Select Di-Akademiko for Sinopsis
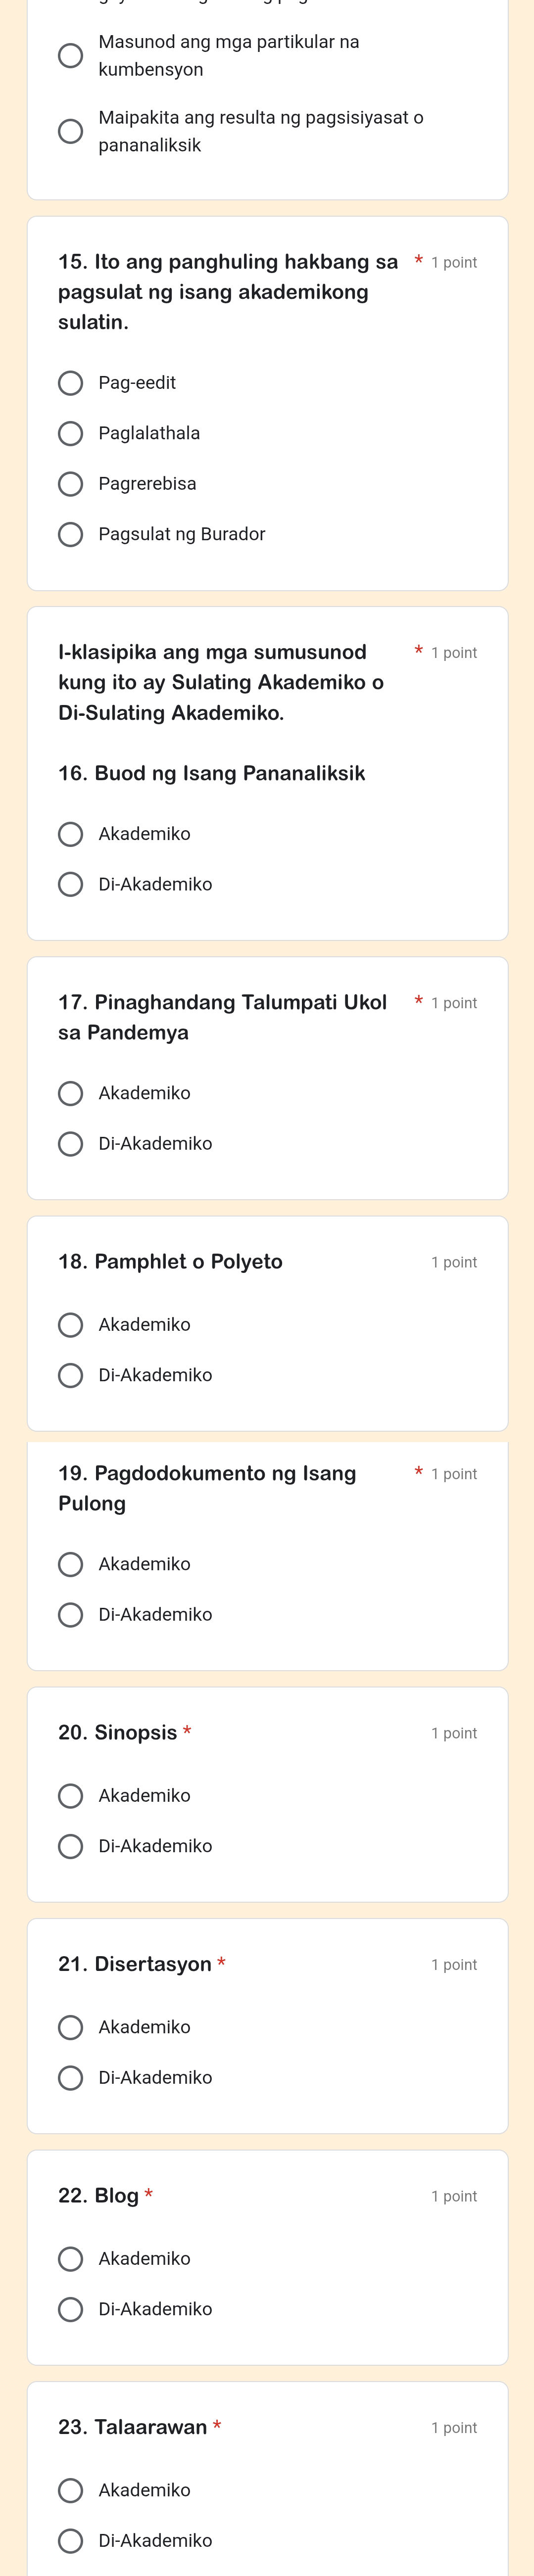The height and width of the screenshot is (2576, 534). pos(70,1846)
